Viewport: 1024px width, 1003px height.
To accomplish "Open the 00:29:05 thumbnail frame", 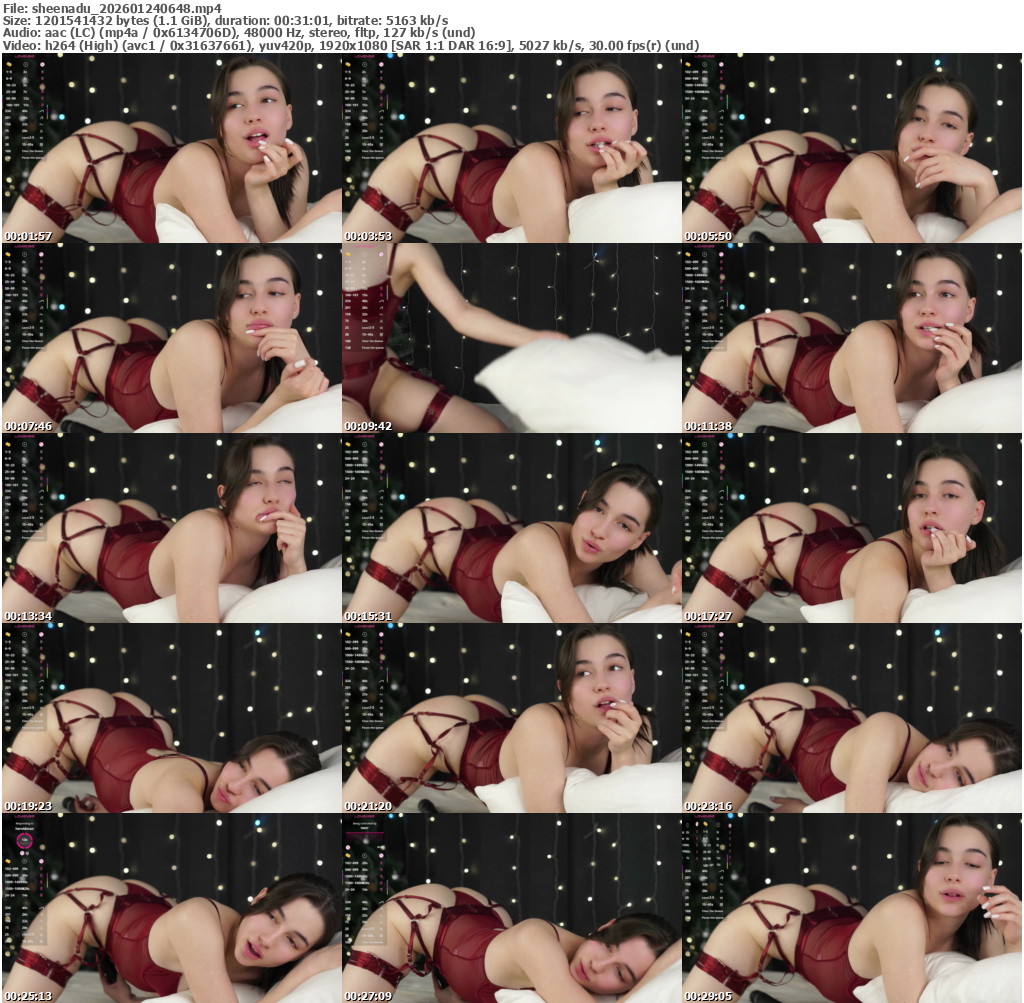I will (x=851, y=908).
